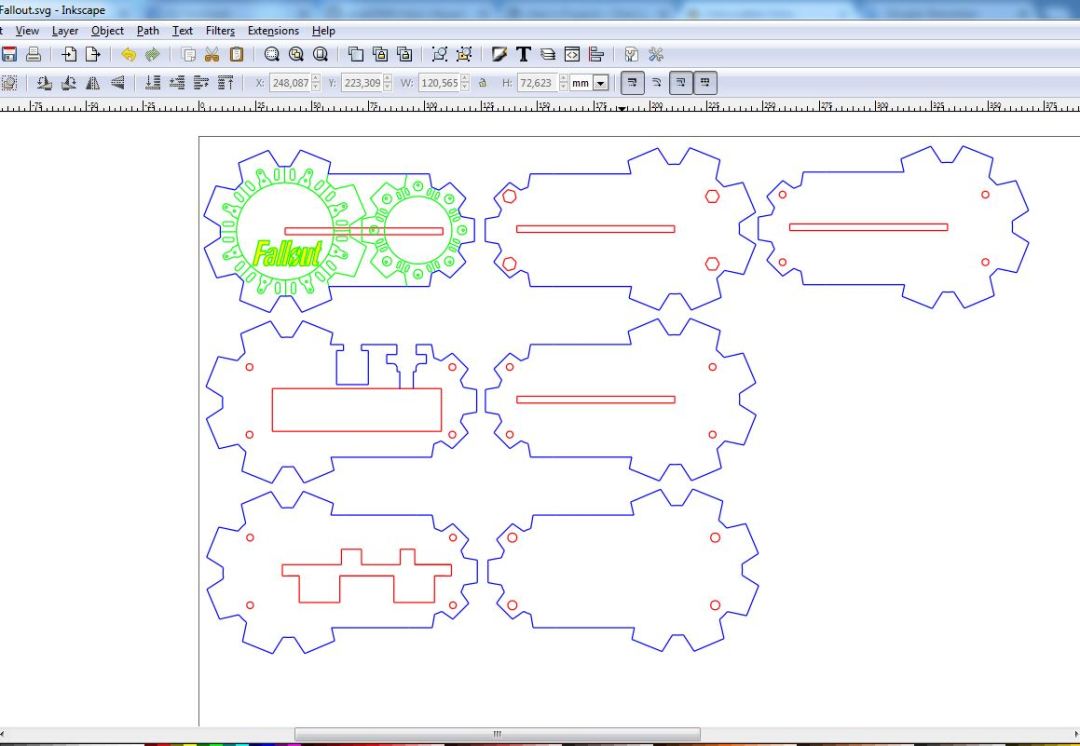Image resolution: width=1080 pixels, height=746 pixels.
Task: Toggle move patterns with object button
Action: (x=705, y=83)
